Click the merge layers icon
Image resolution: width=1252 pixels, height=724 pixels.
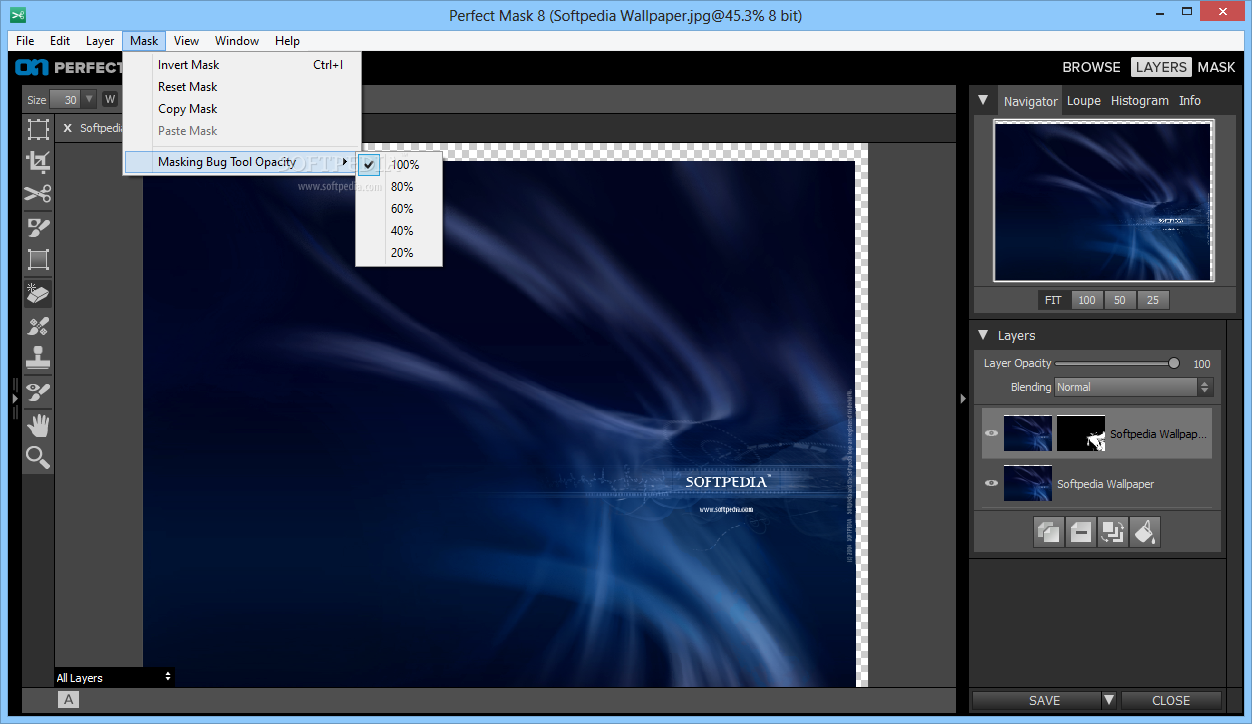(x=1112, y=532)
